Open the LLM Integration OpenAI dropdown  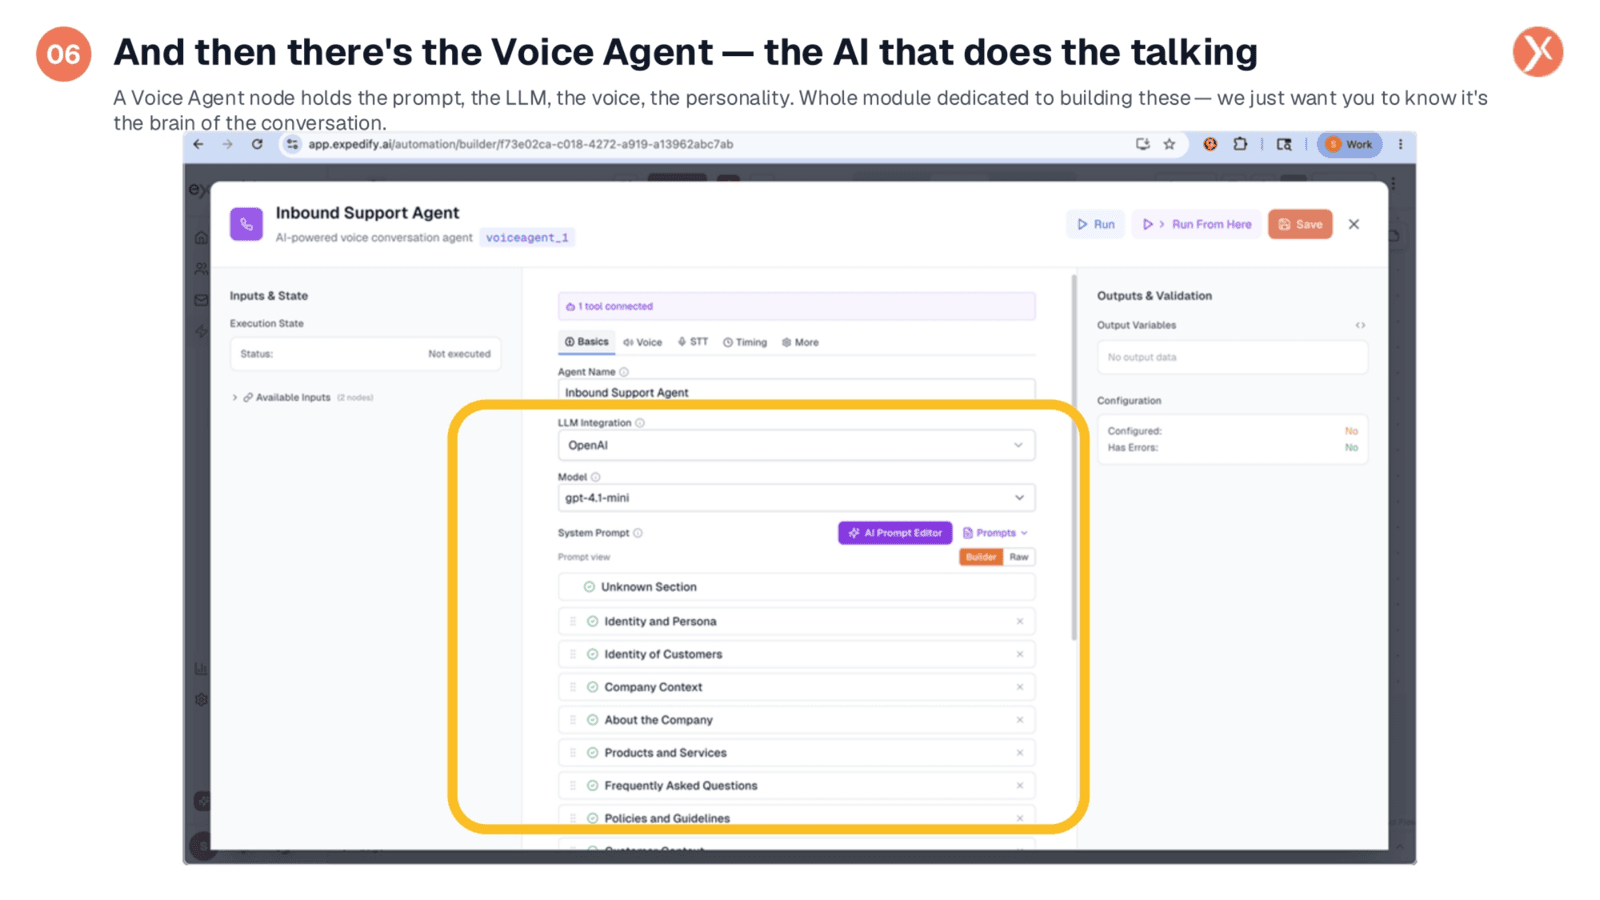tap(796, 445)
